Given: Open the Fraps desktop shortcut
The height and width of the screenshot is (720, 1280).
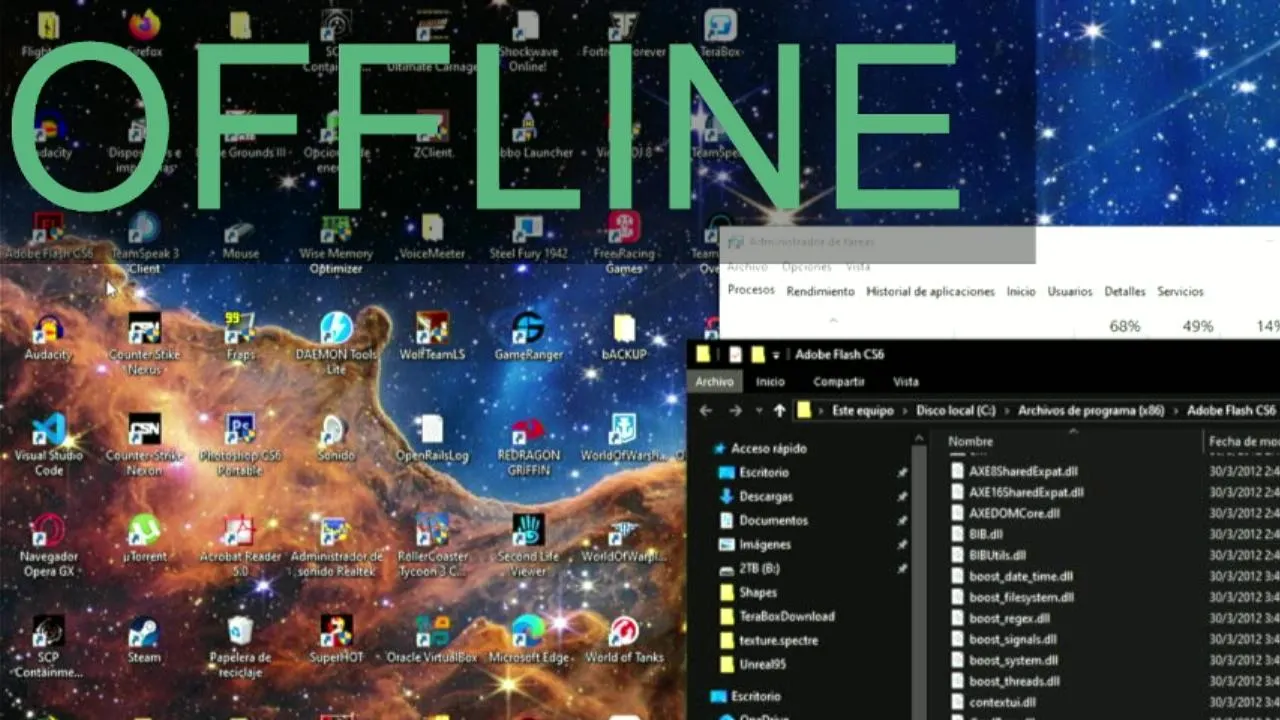Looking at the screenshot, I should [240, 336].
